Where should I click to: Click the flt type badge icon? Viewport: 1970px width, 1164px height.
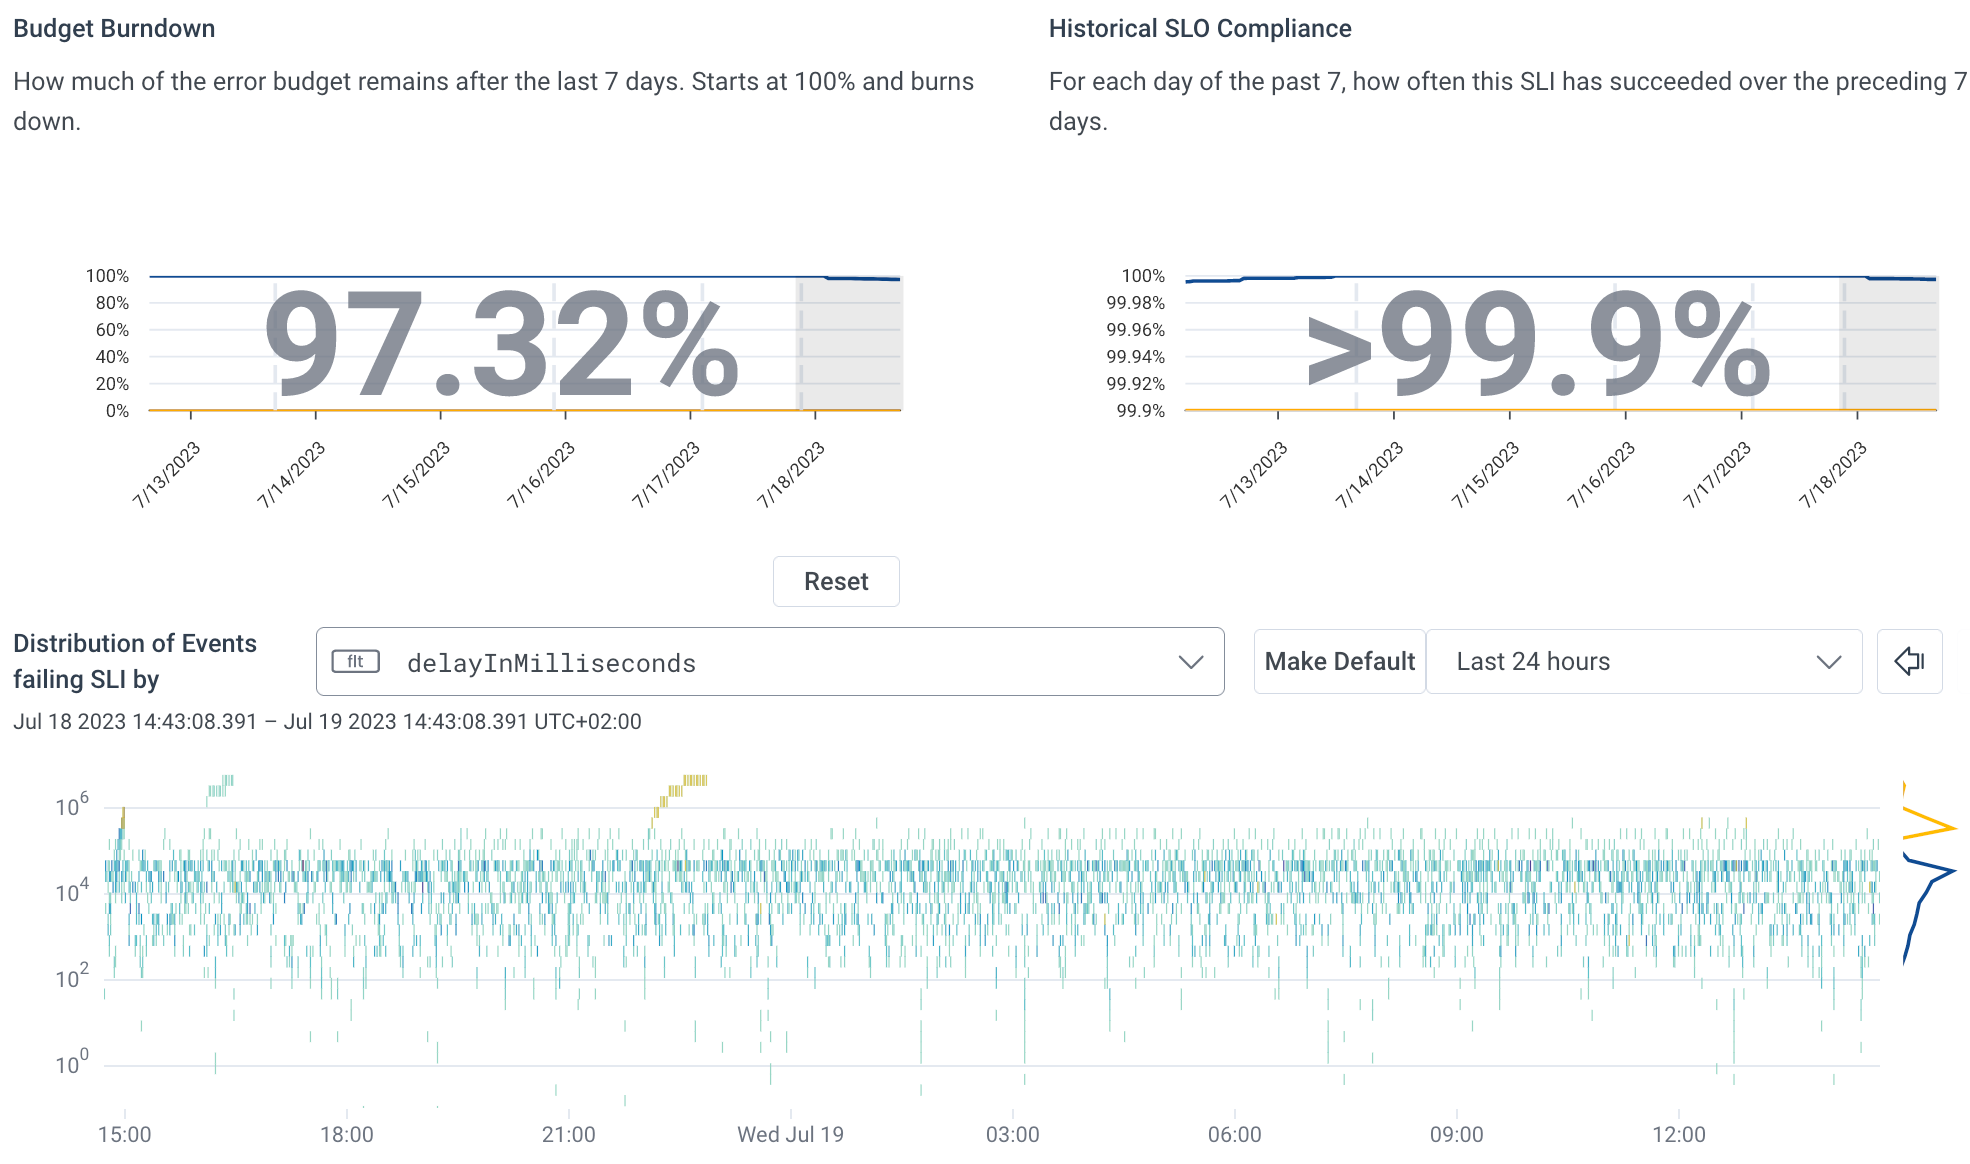(355, 662)
